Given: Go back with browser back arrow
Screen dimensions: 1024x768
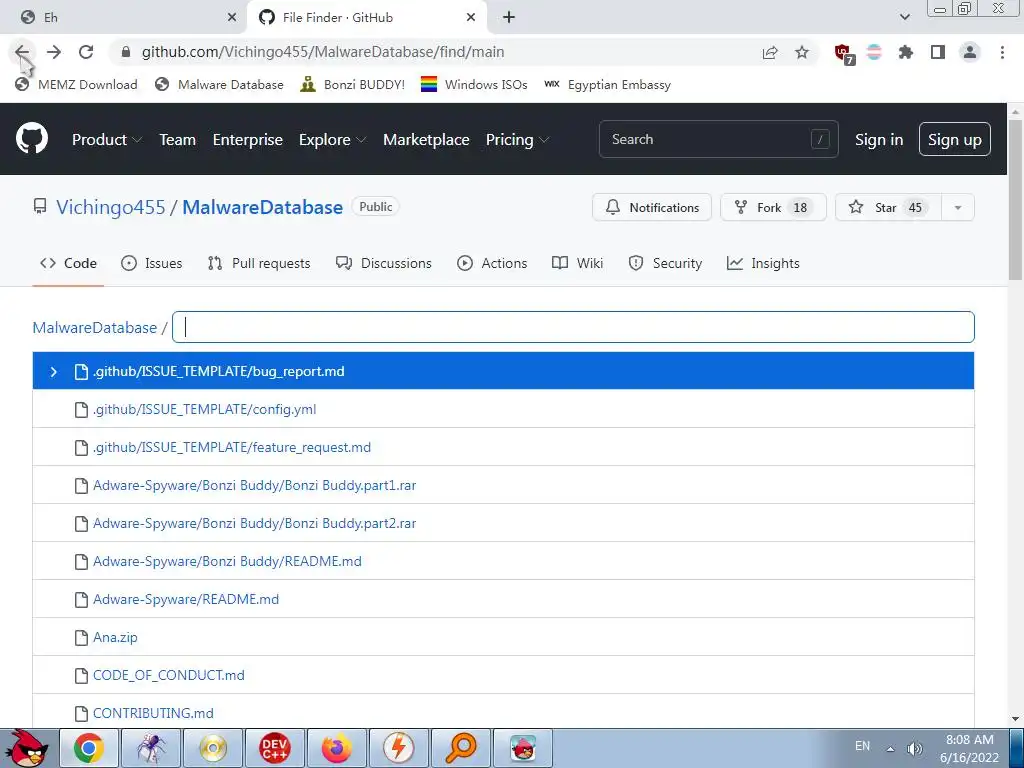Looking at the screenshot, I should 22,52.
